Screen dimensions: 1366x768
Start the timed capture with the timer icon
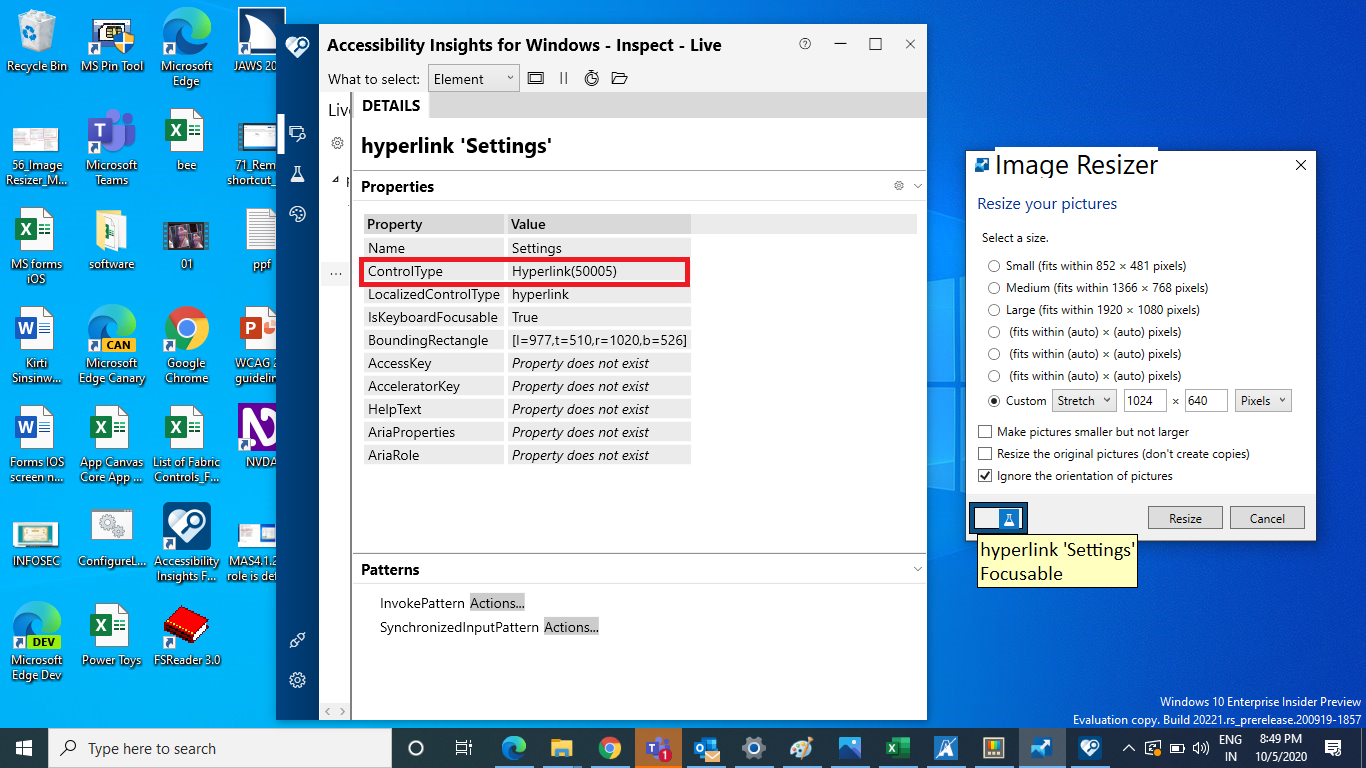tap(592, 78)
